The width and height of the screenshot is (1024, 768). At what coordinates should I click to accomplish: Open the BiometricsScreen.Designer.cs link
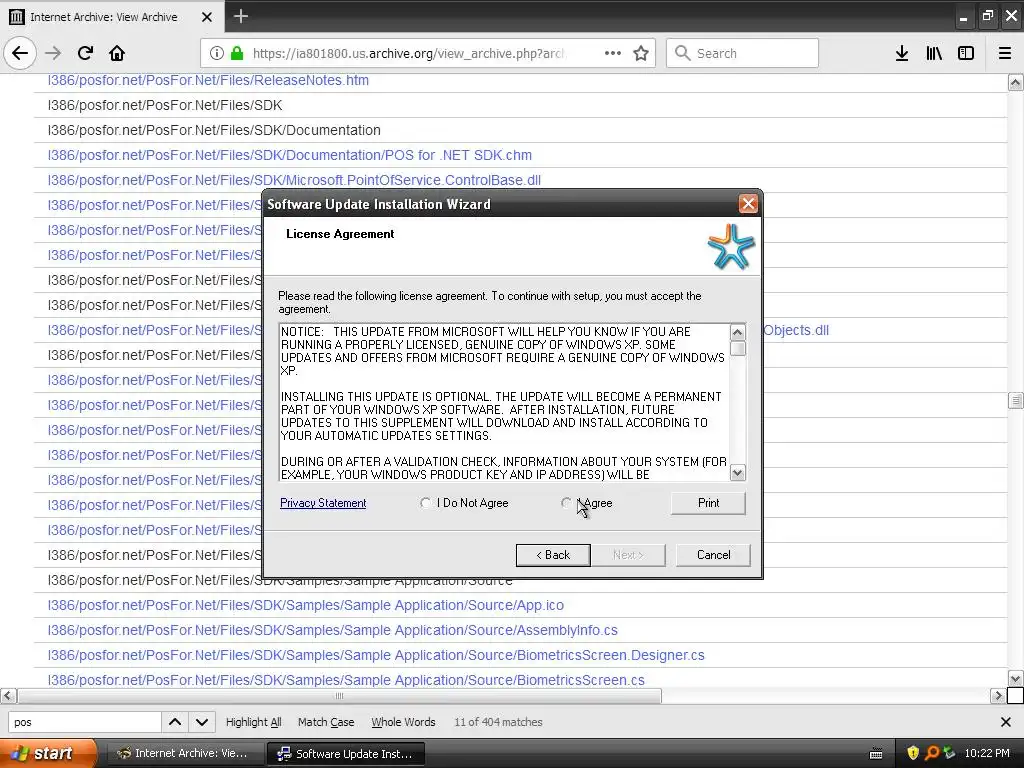click(x=376, y=655)
